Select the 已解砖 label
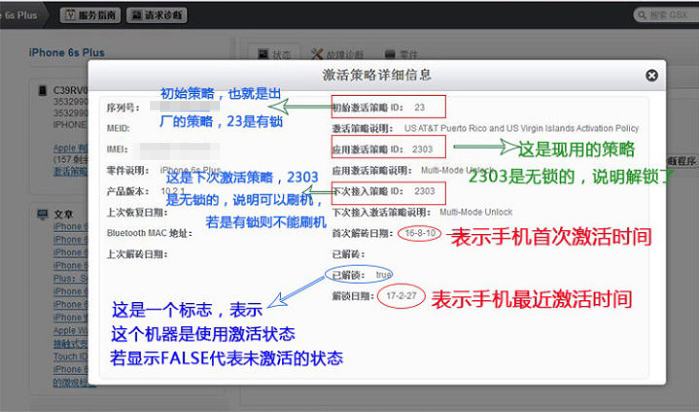Screen dimensions: 699x412 [348, 254]
